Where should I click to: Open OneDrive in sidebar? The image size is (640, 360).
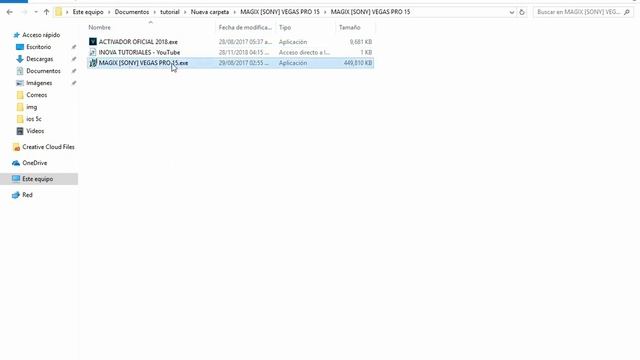pos(35,163)
